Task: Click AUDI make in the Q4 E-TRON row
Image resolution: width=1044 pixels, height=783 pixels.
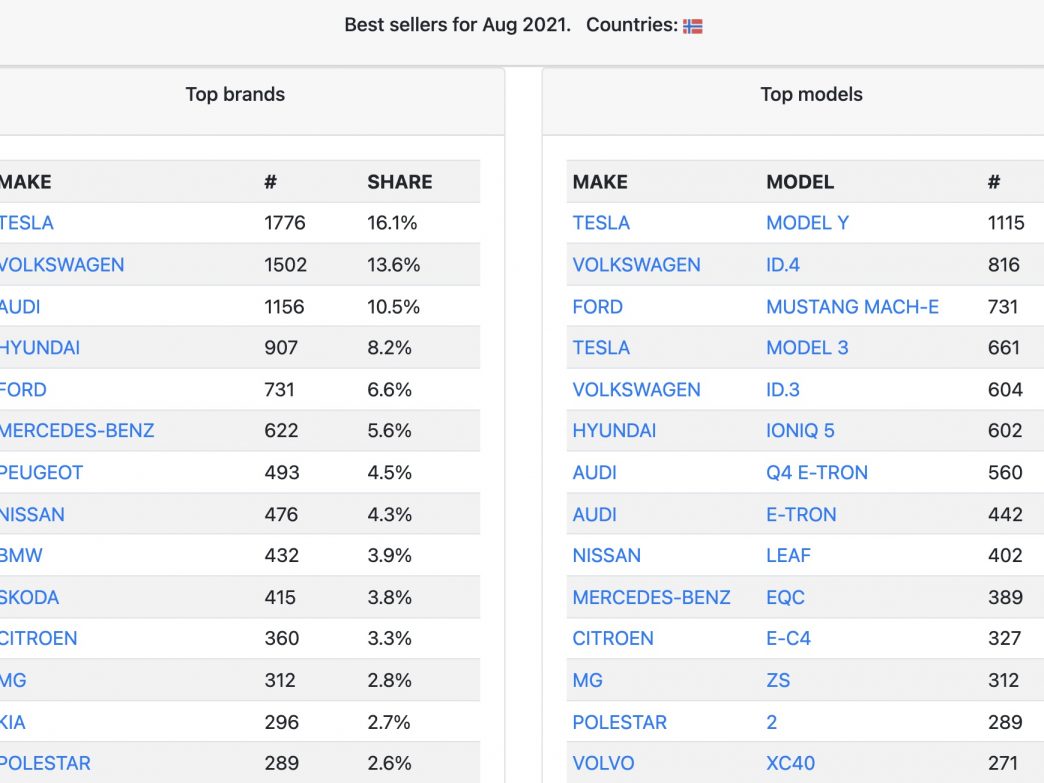Action: click(x=595, y=473)
